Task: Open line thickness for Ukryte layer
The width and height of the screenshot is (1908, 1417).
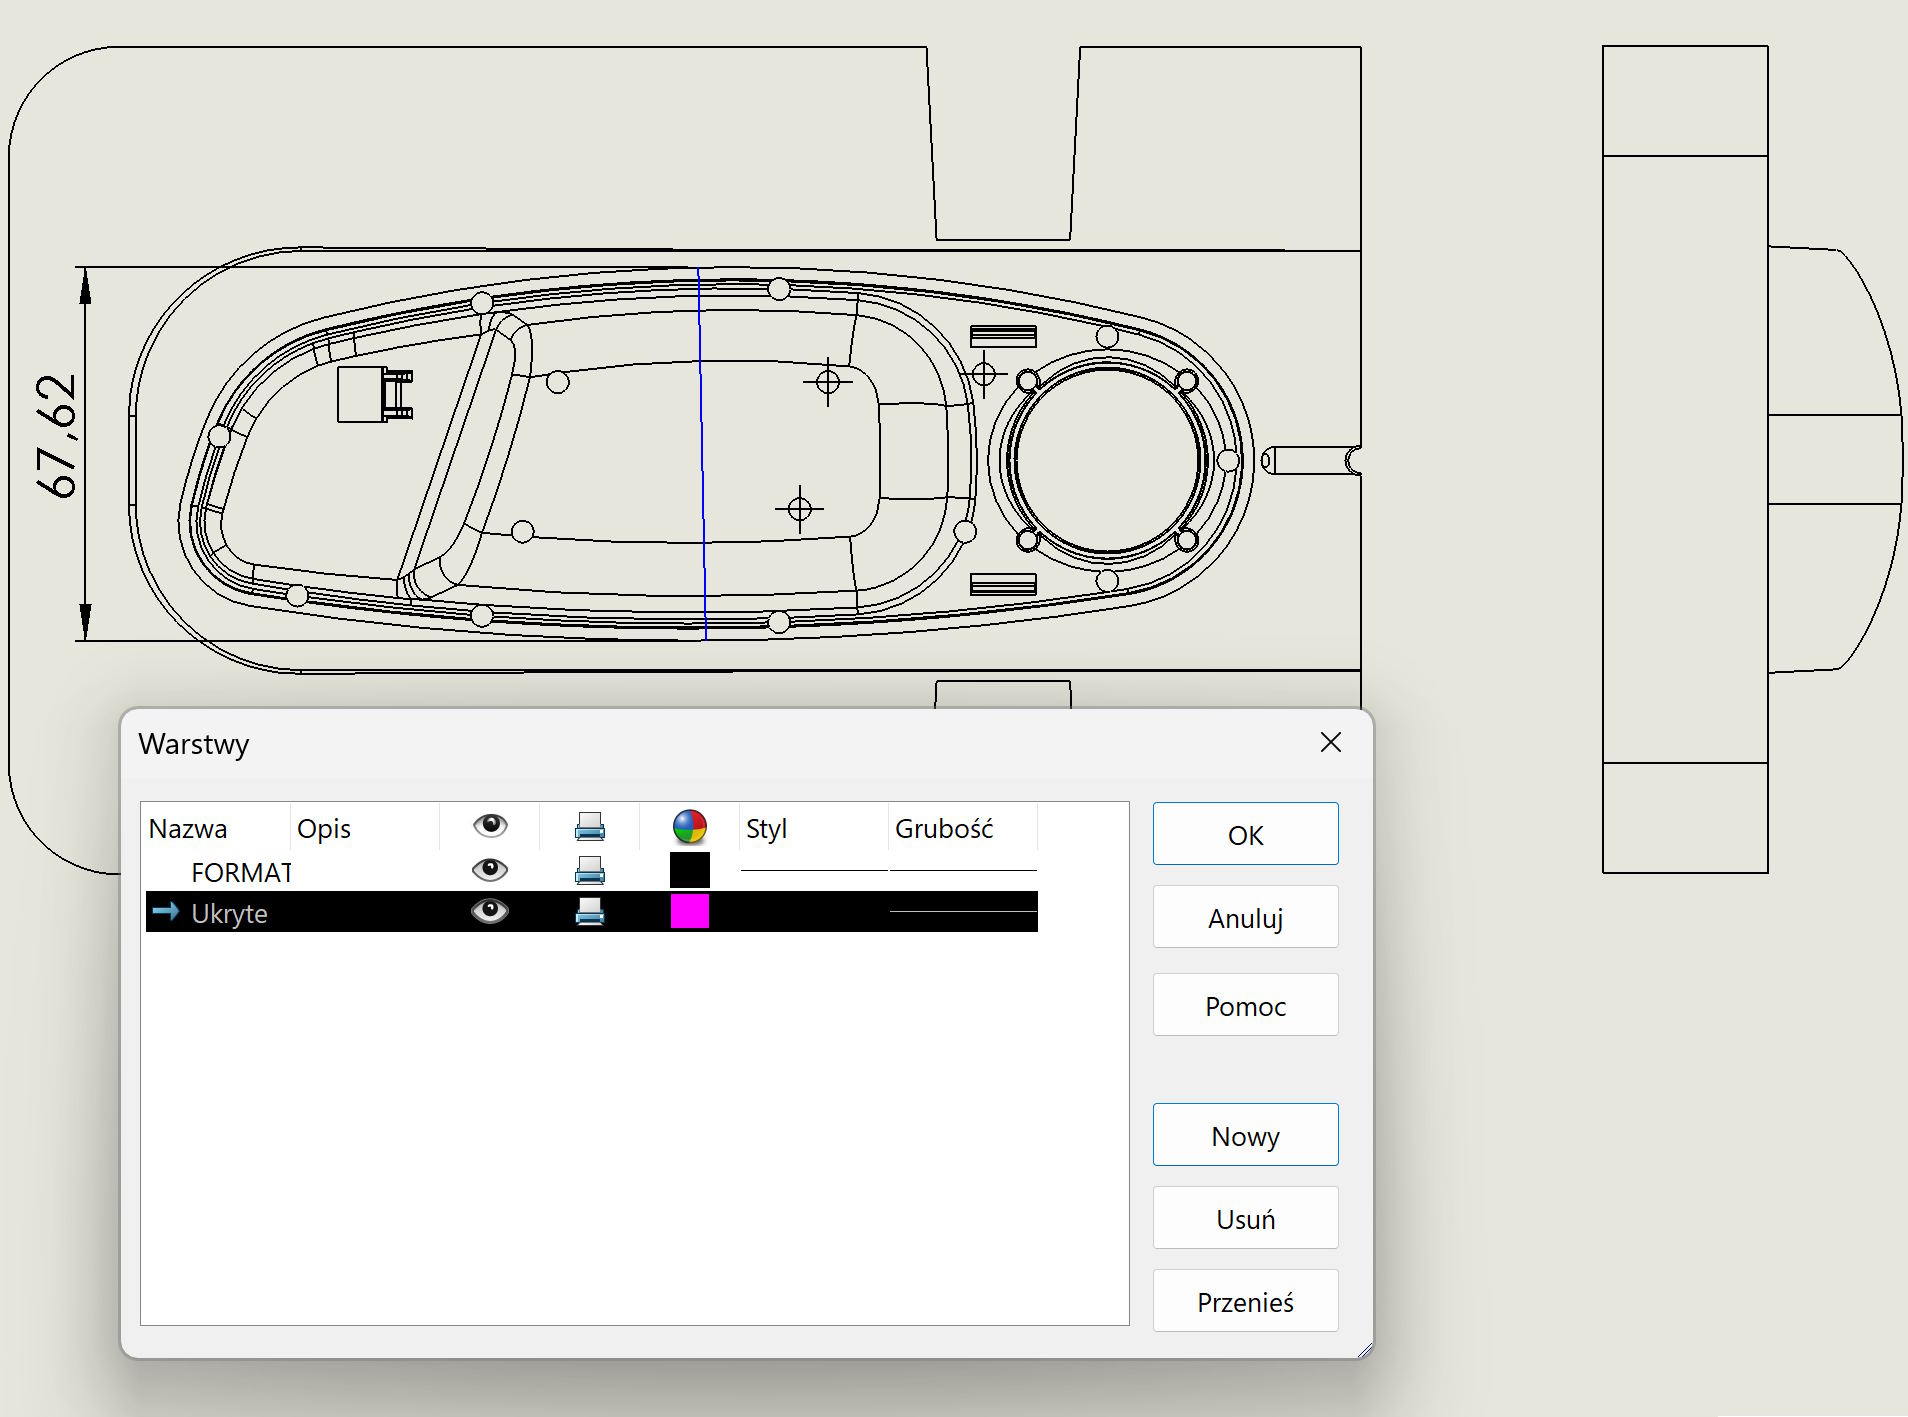Action: 962,912
